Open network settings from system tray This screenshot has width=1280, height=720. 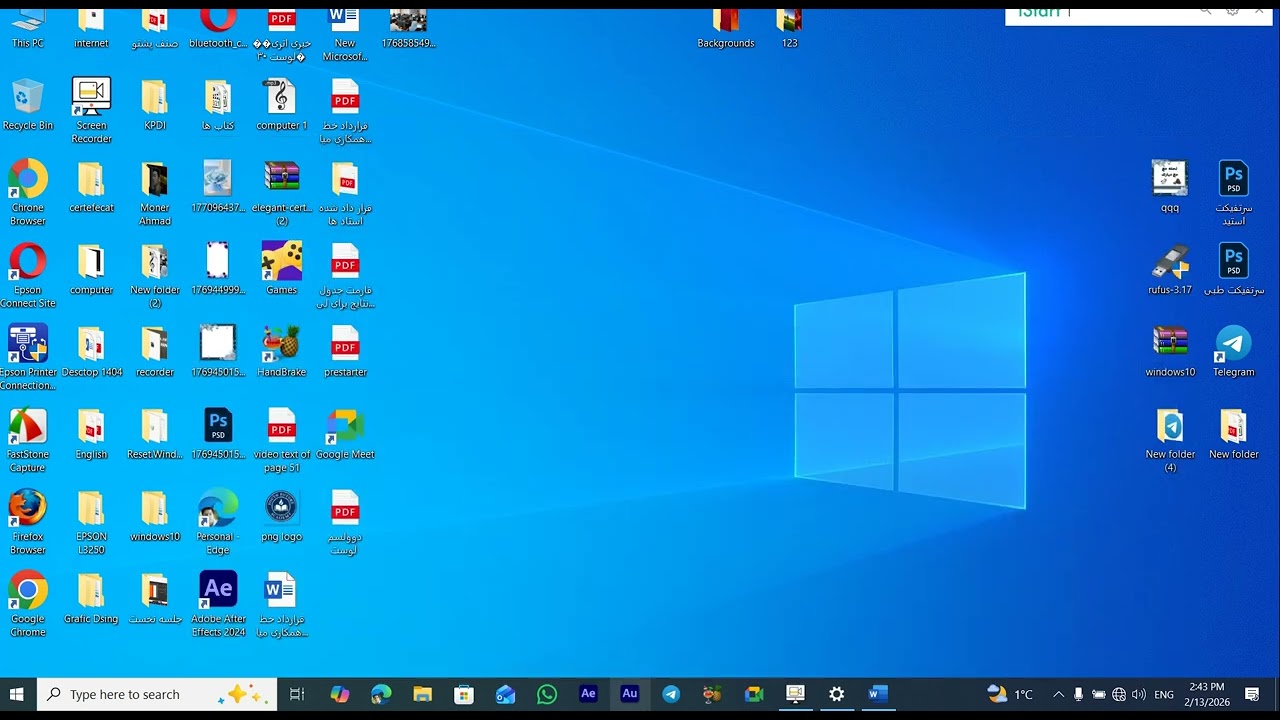pyautogui.click(x=1119, y=694)
